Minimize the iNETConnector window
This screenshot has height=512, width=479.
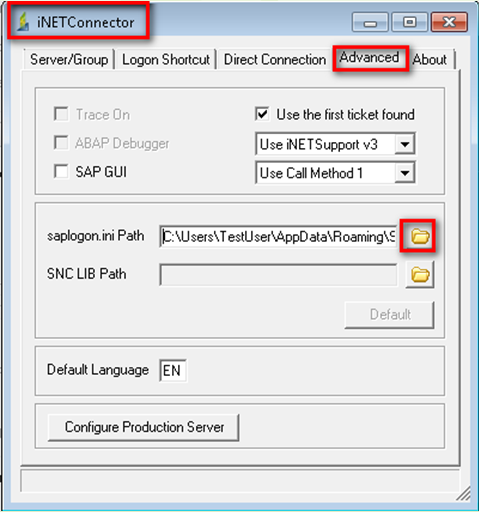(370, 23)
